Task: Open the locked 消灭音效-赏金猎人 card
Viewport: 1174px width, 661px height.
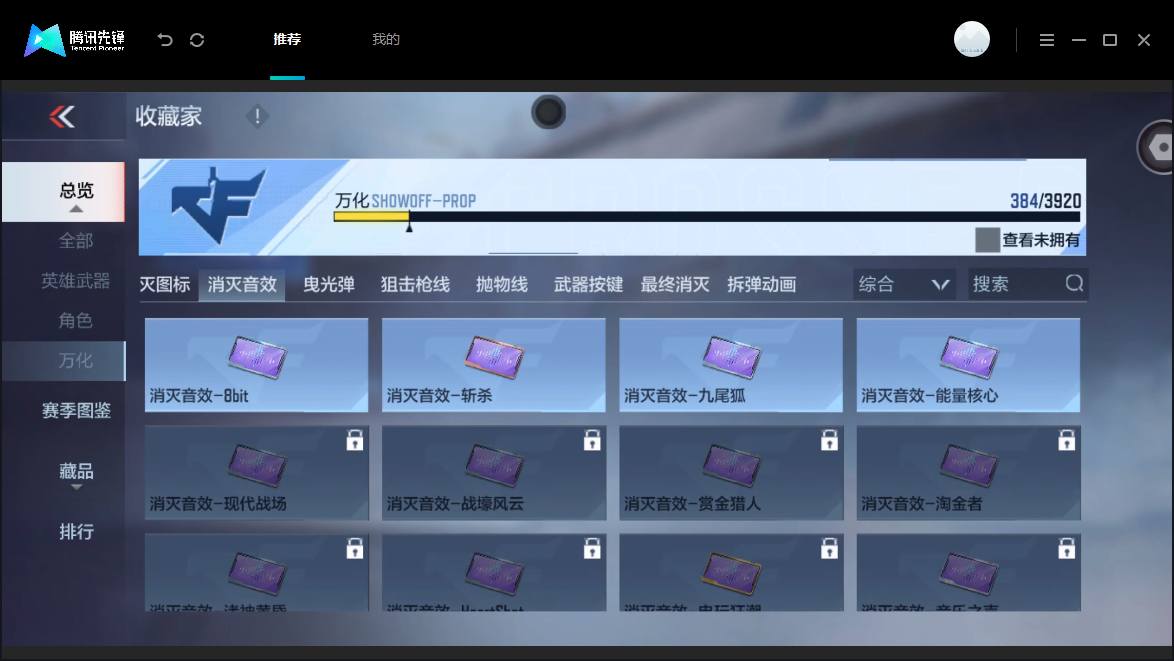Action: (x=732, y=473)
